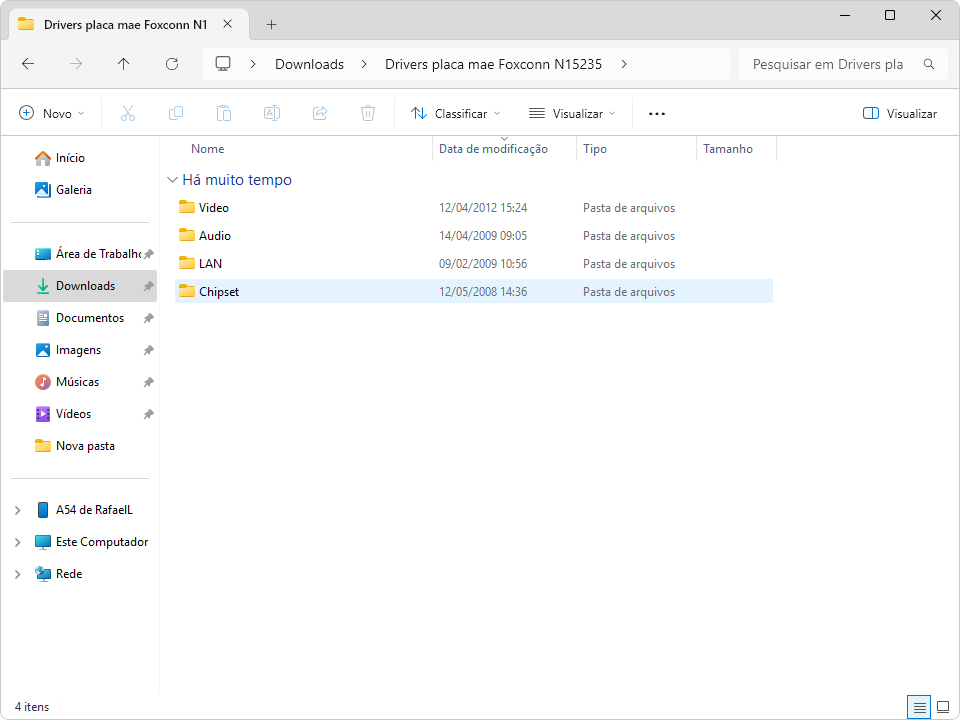Viewport: 960px width, 720px height.
Task: Toggle the Visualizar preview pane
Action: click(900, 113)
